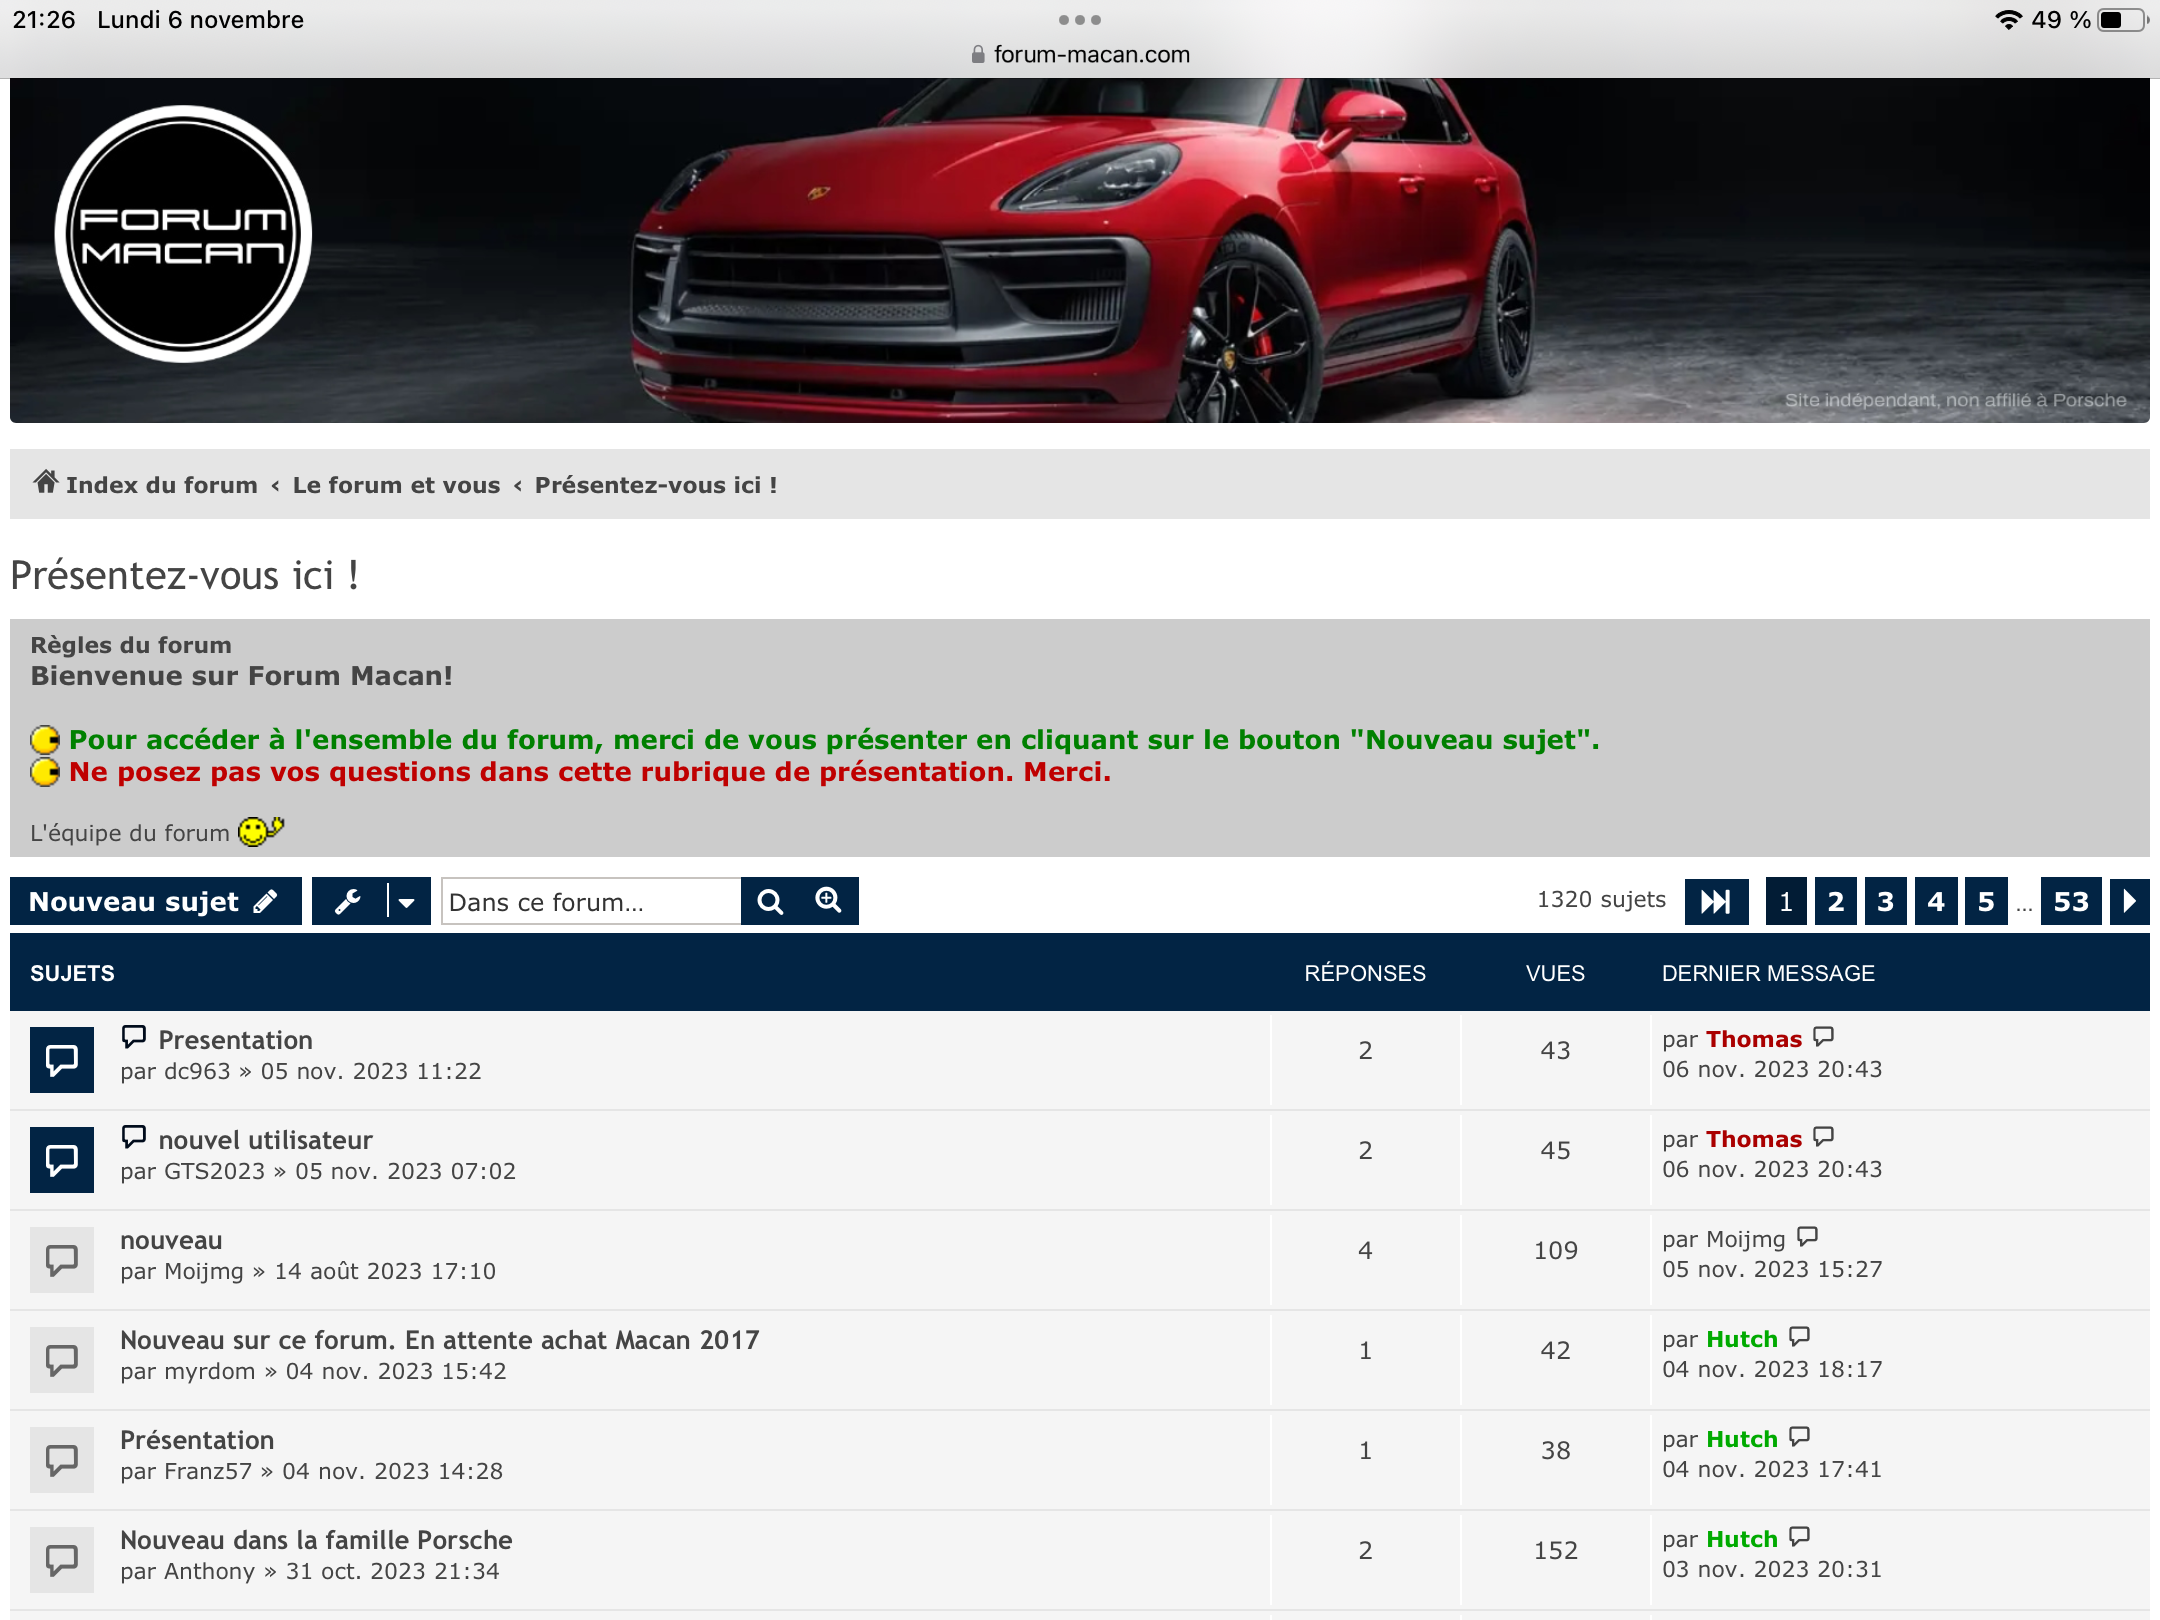Open the wrench topic tools button
Image resolution: width=2160 pixels, height=1620 pixels.
[348, 902]
